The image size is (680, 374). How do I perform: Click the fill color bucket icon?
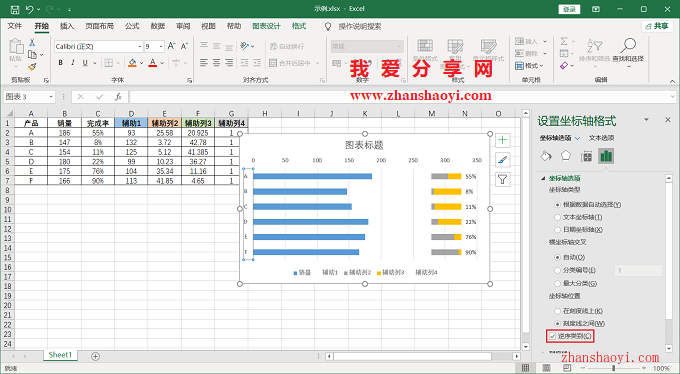point(132,63)
